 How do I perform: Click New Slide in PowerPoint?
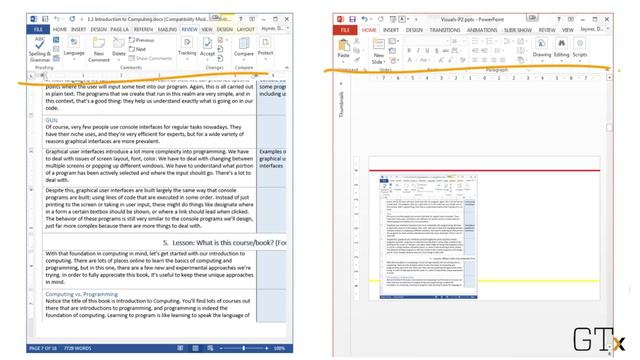click(378, 51)
